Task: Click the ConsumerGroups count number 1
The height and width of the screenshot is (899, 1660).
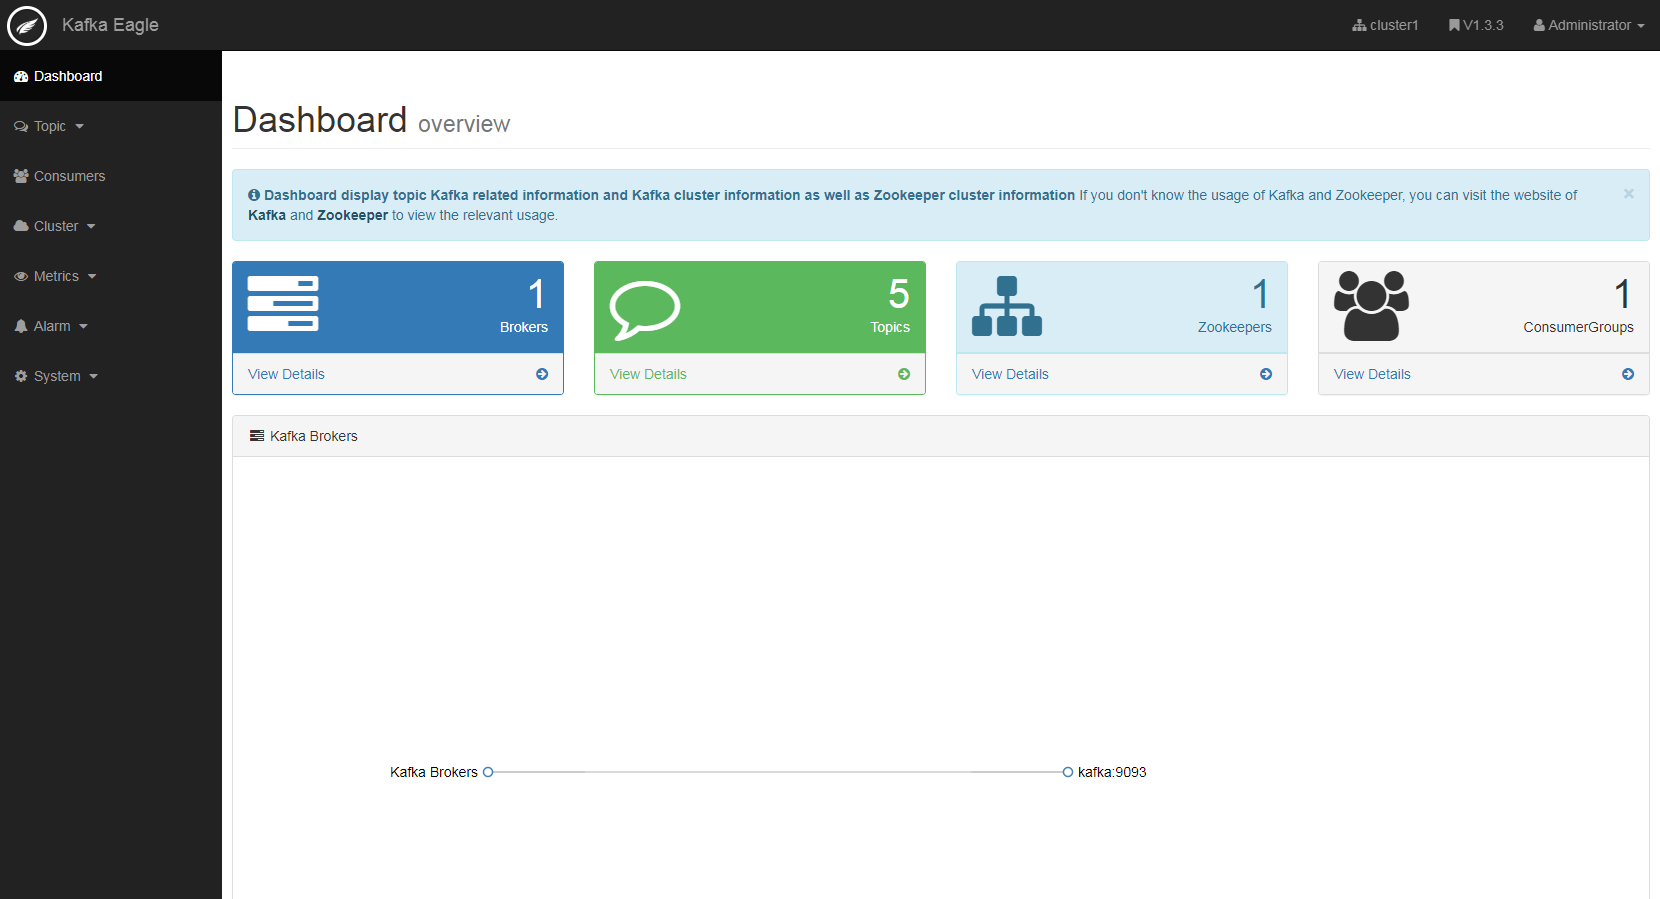Action: [1623, 294]
